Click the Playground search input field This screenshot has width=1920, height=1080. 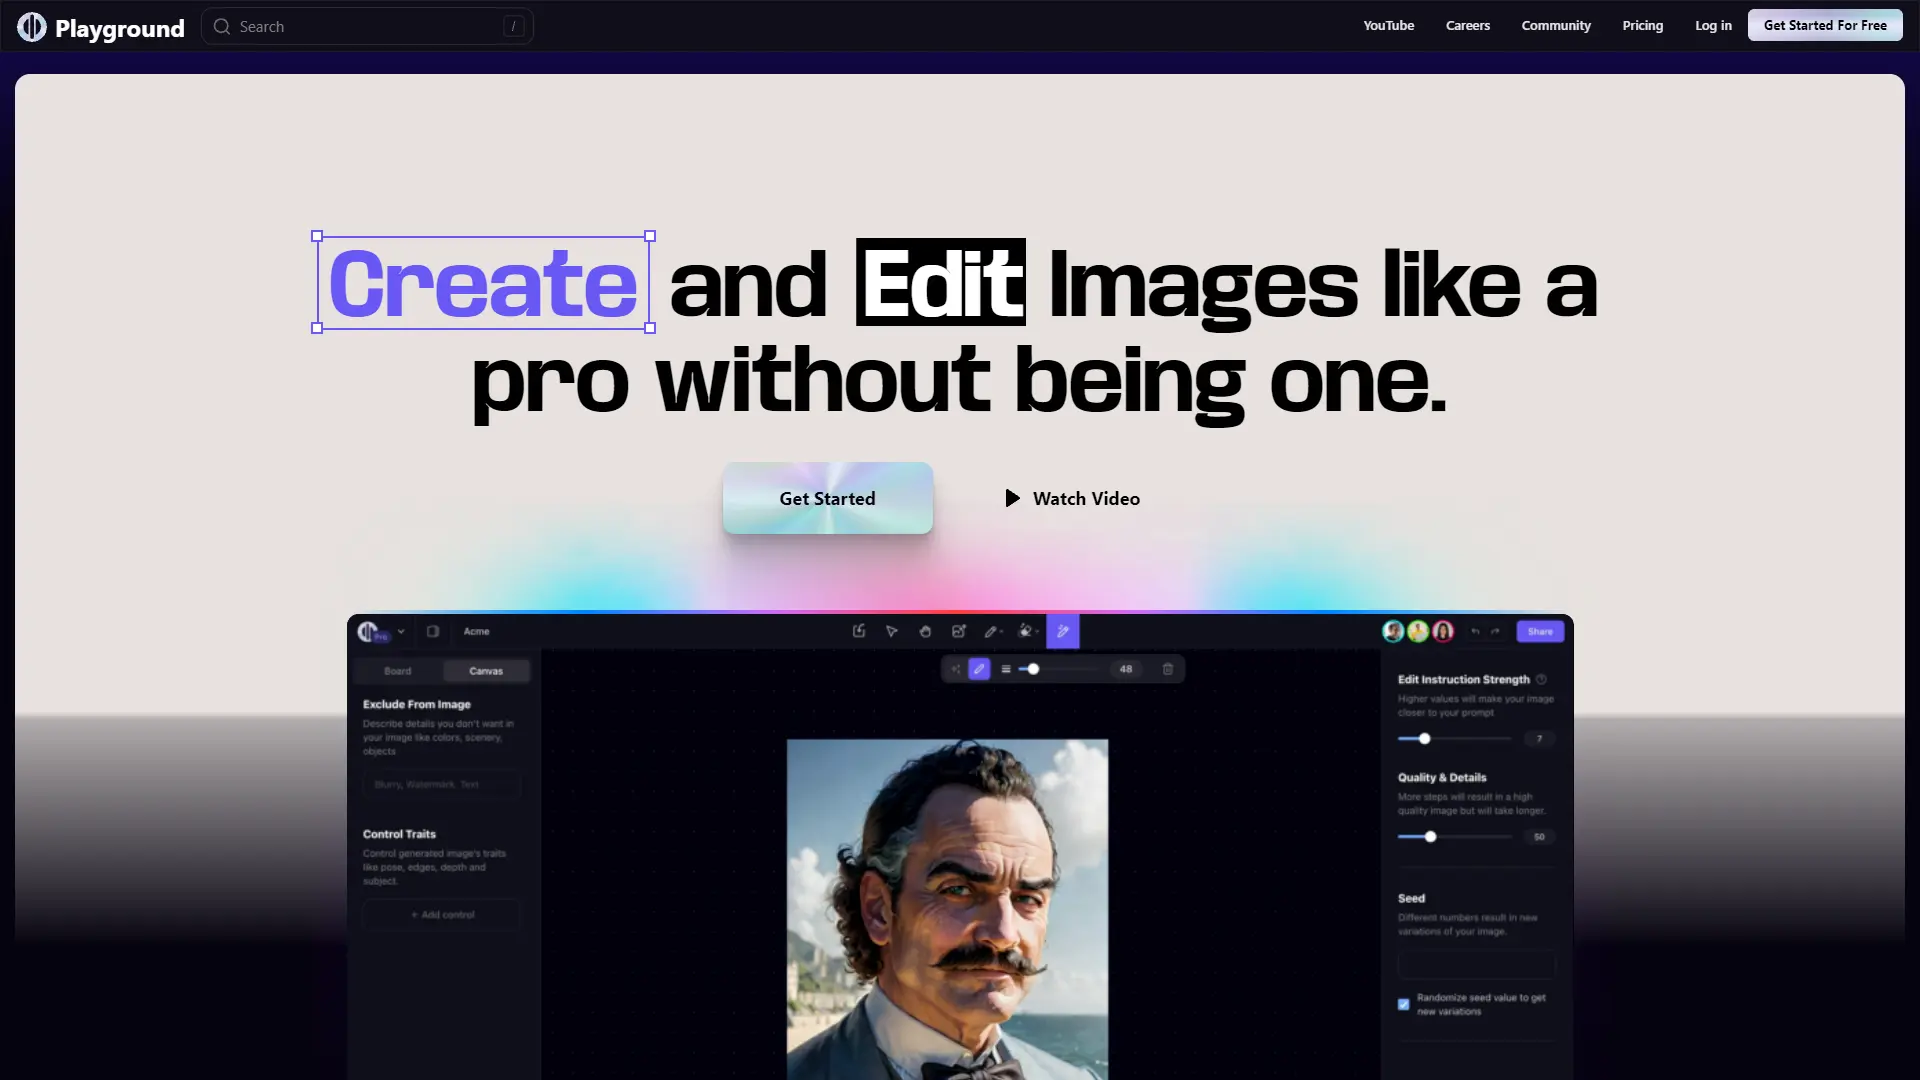pyautogui.click(x=368, y=25)
